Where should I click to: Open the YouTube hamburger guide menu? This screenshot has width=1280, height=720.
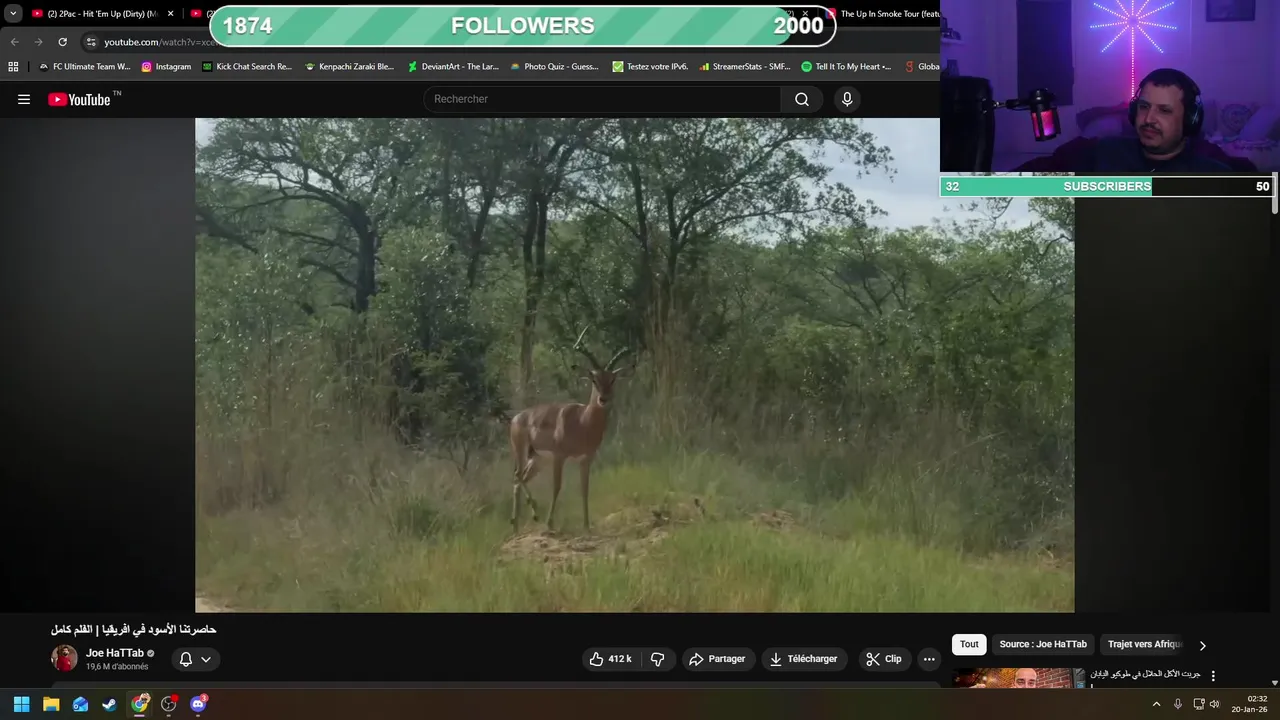pyautogui.click(x=24, y=99)
